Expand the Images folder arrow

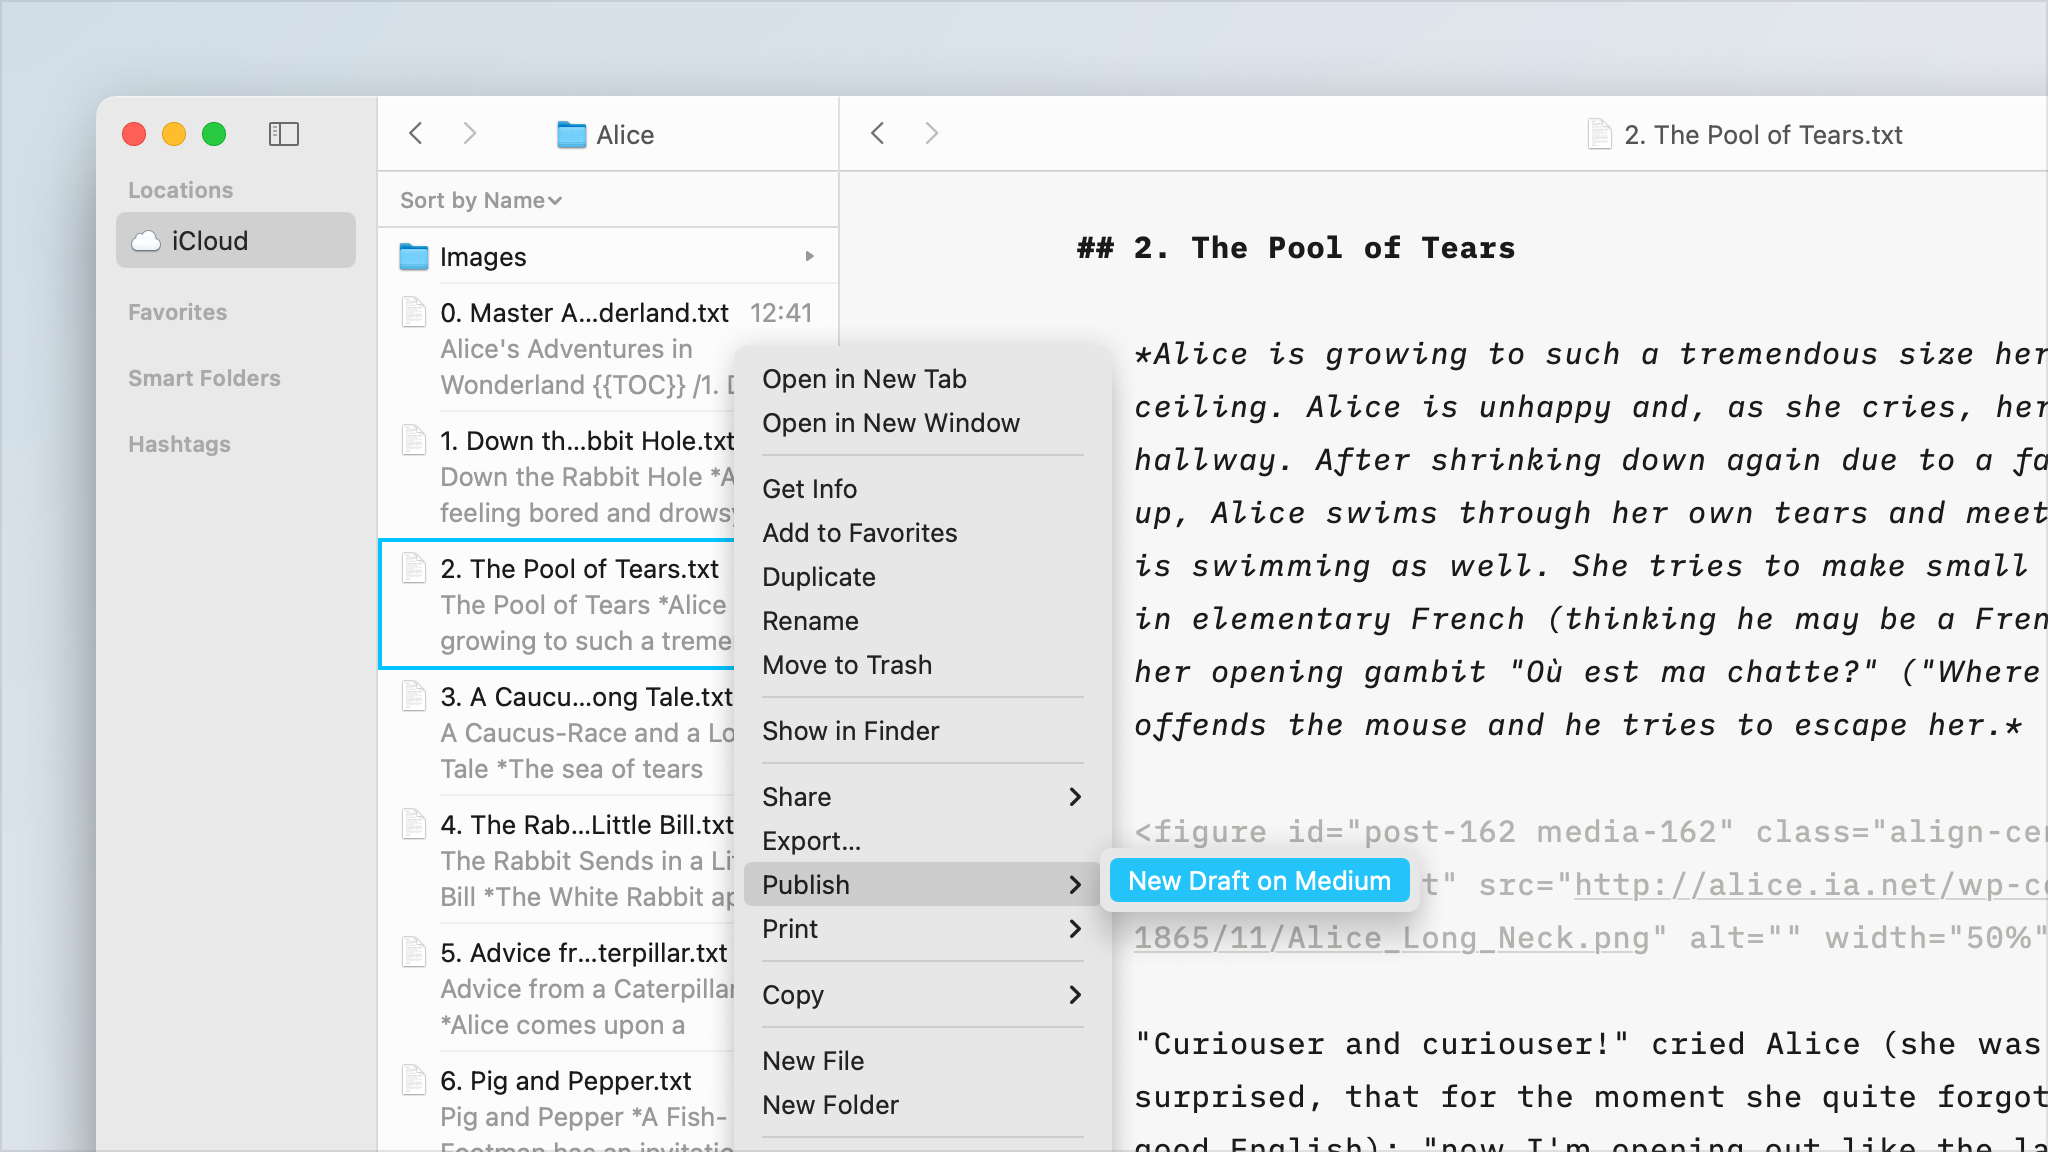(x=810, y=257)
